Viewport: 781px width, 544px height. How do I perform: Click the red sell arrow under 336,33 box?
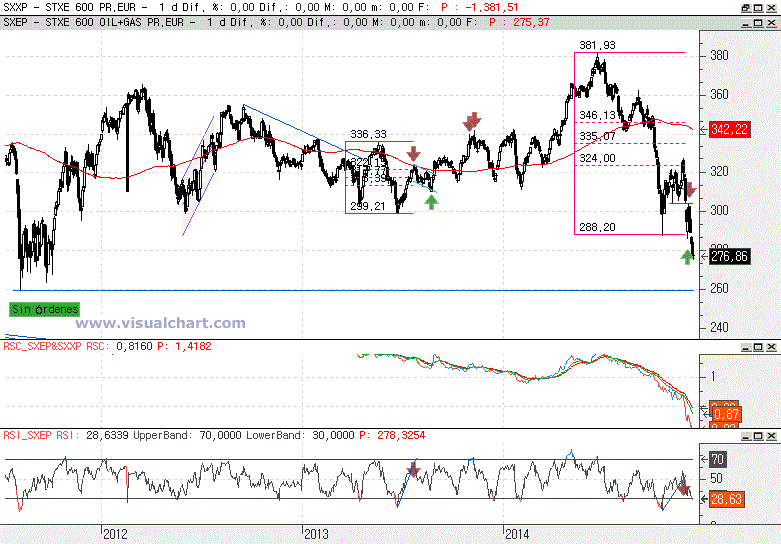click(x=413, y=154)
